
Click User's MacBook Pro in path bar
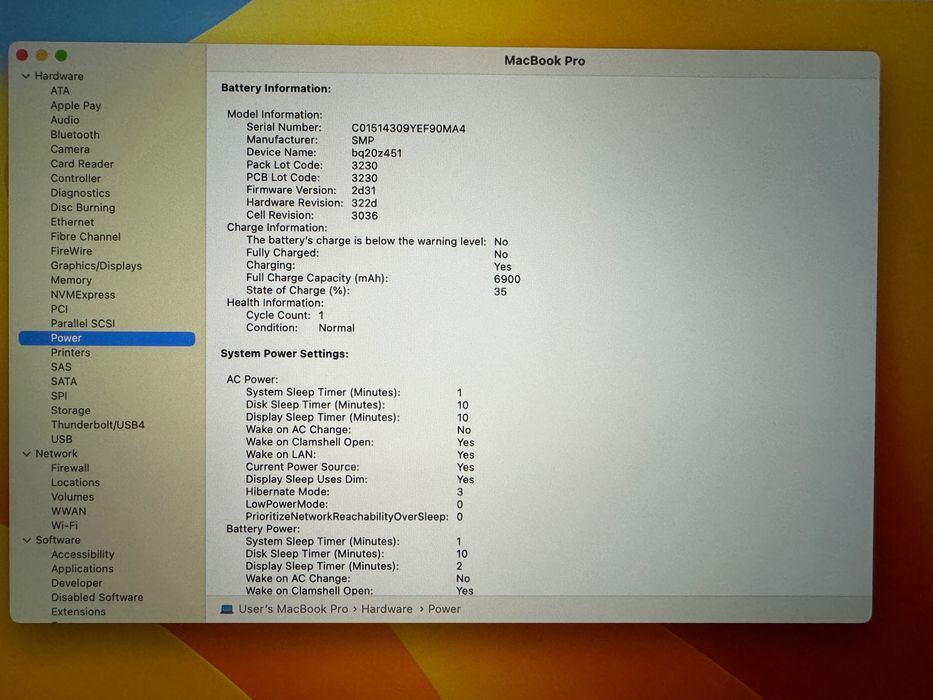[293, 609]
